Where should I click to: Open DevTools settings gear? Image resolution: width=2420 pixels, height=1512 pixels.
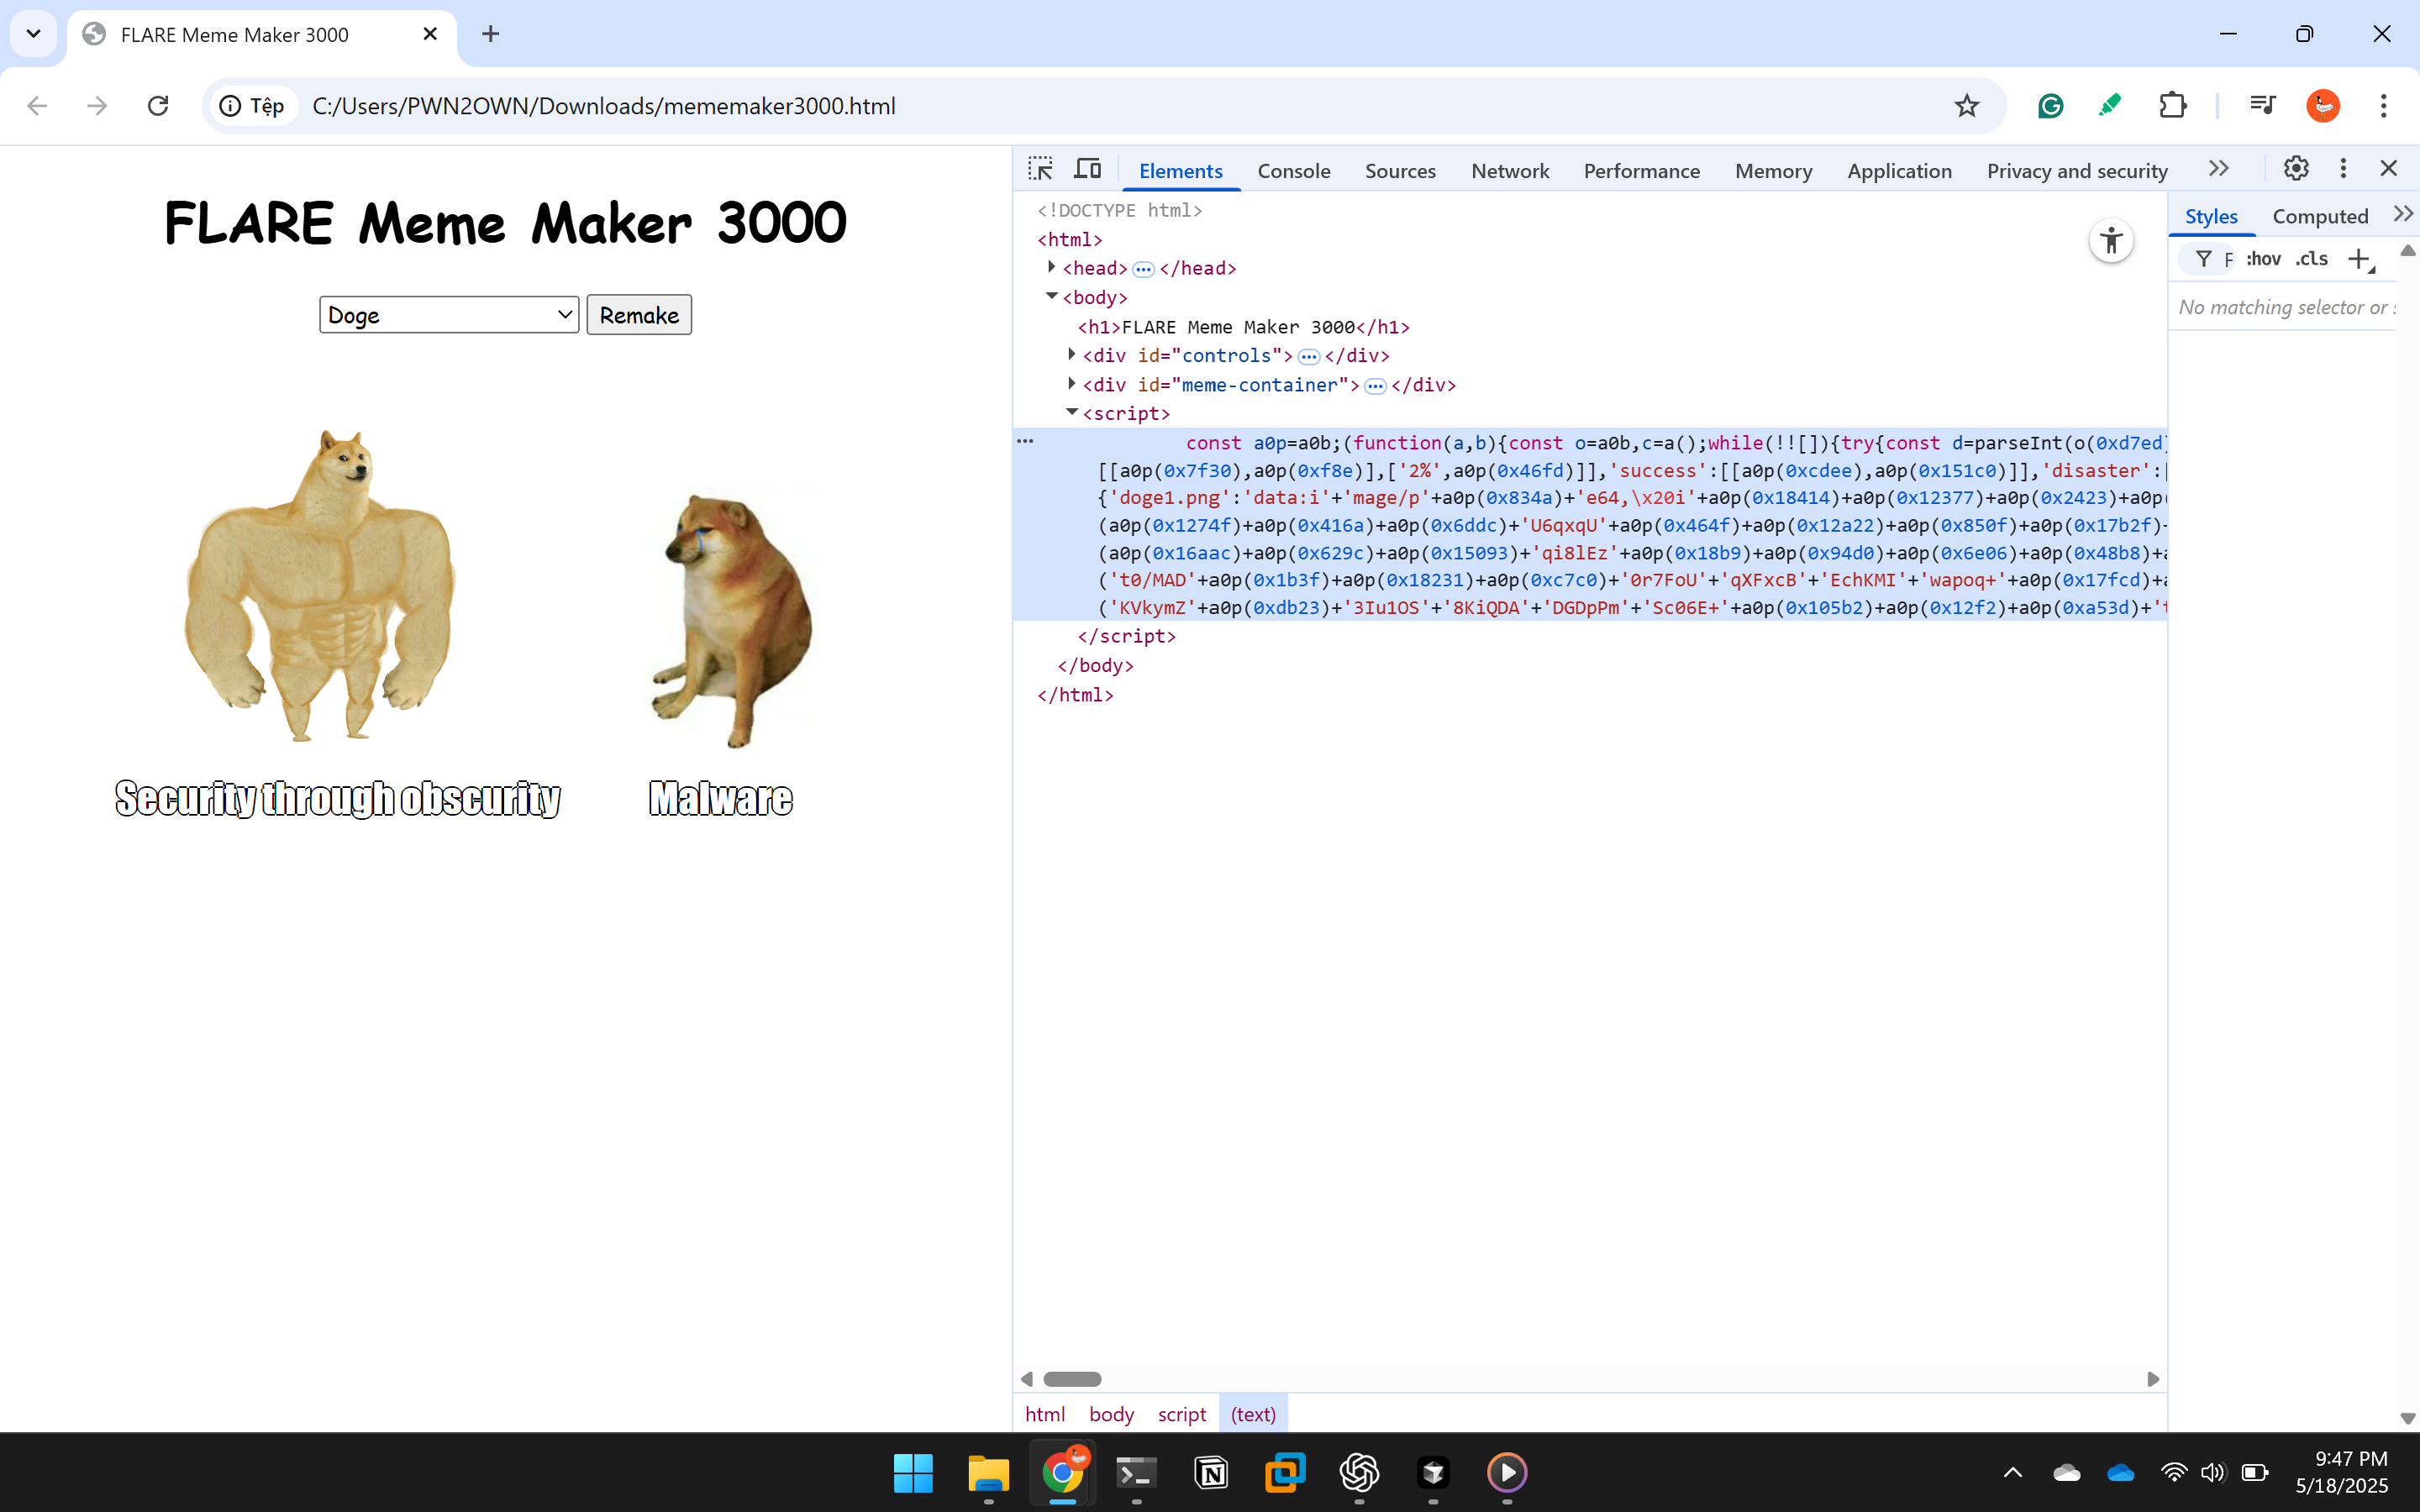pos(2296,168)
